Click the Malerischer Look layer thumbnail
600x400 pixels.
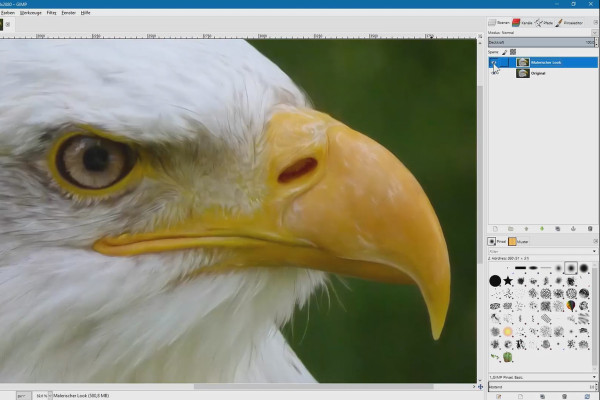(x=523, y=62)
